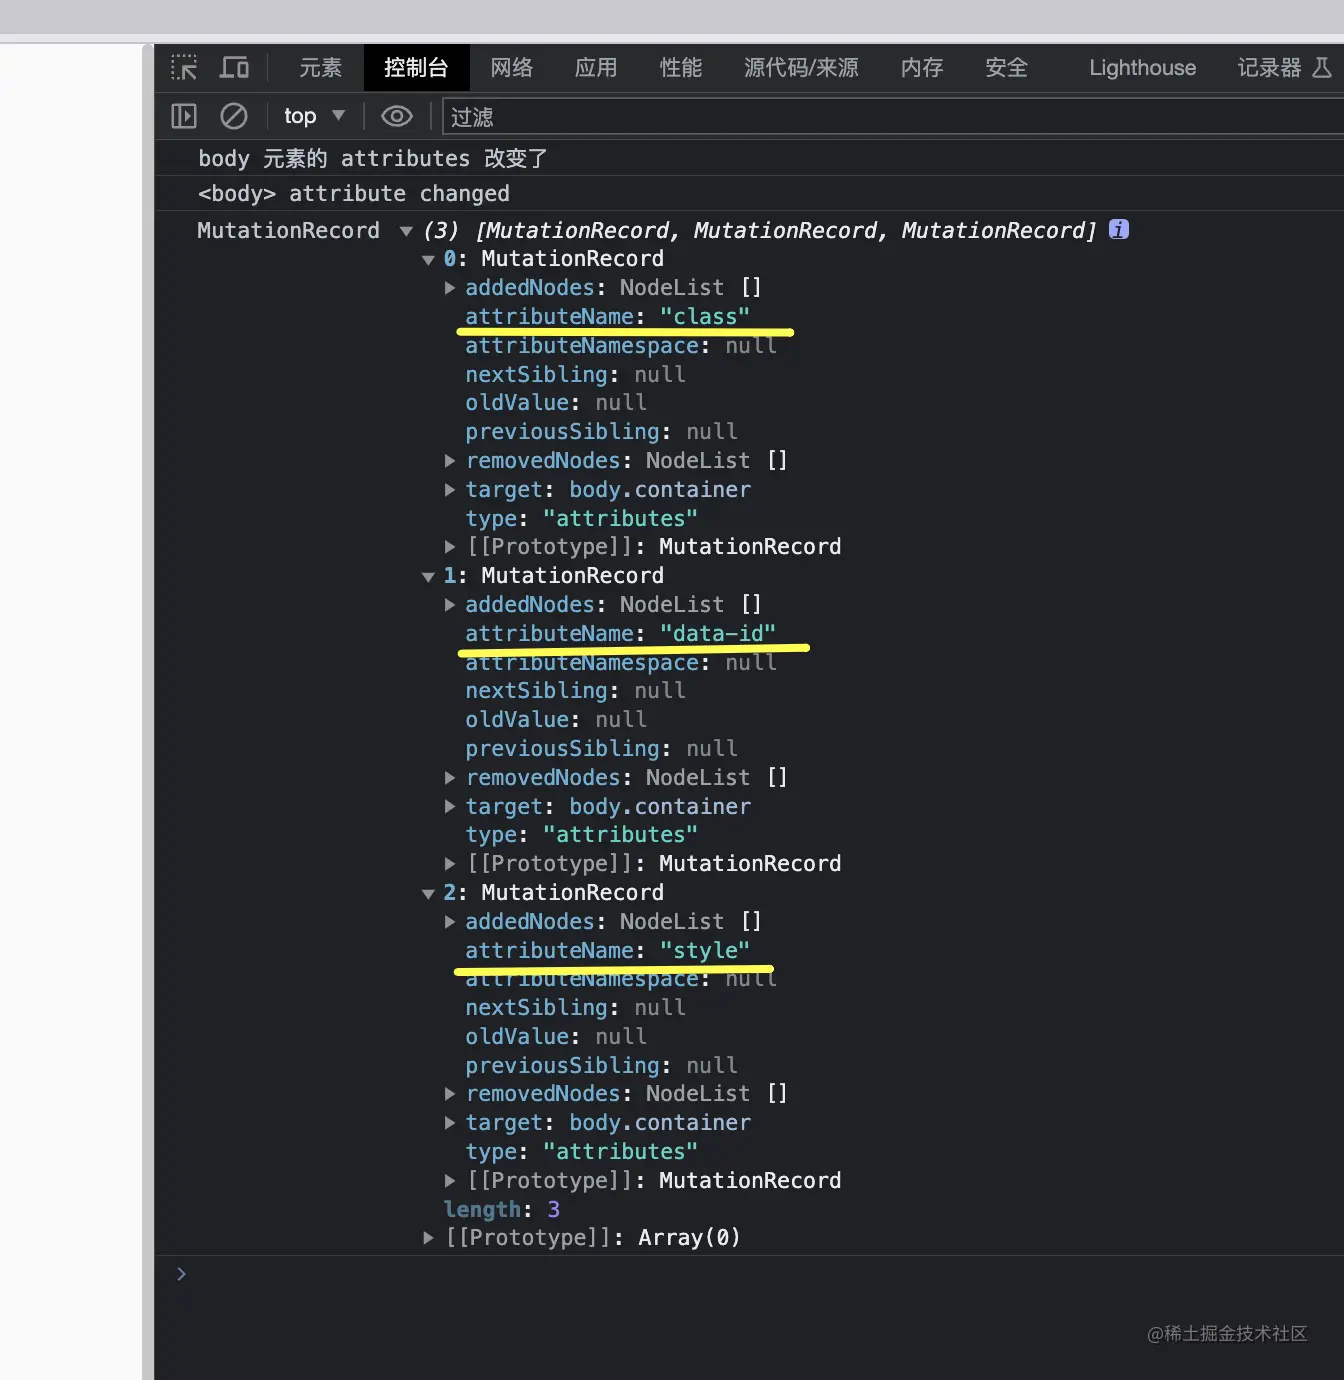Expand the [[Prototype]] Array(0) entry
Image resolution: width=1344 pixels, height=1380 pixels.
coord(429,1237)
